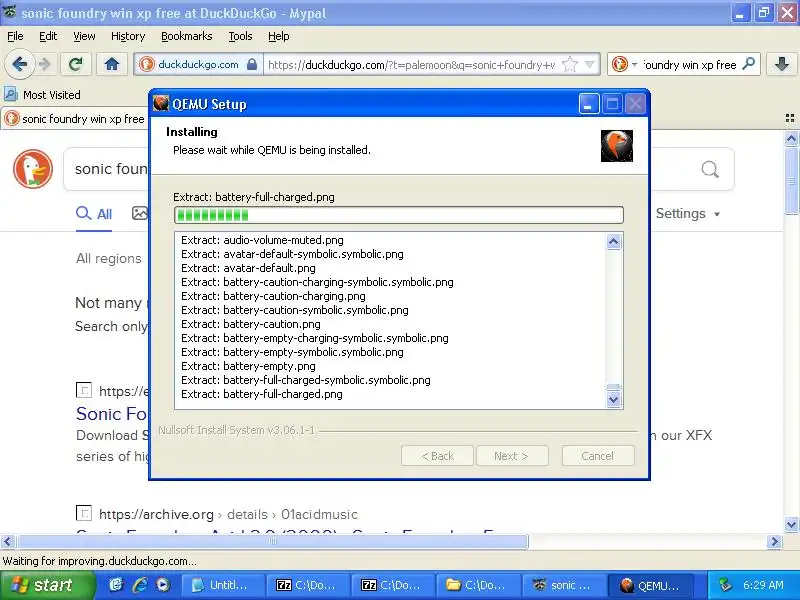Open the File menu
800x600 pixels.
[x=15, y=36]
